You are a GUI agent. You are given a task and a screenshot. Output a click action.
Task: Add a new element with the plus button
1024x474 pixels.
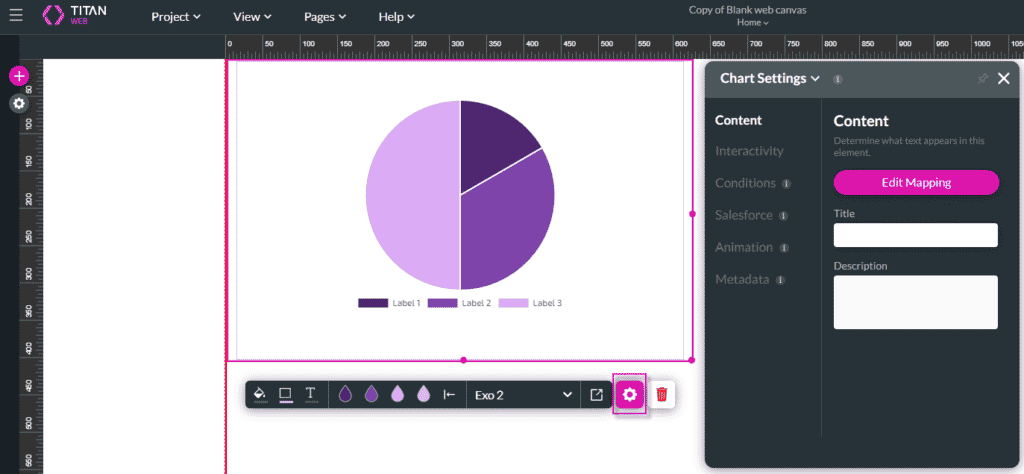click(18, 76)
